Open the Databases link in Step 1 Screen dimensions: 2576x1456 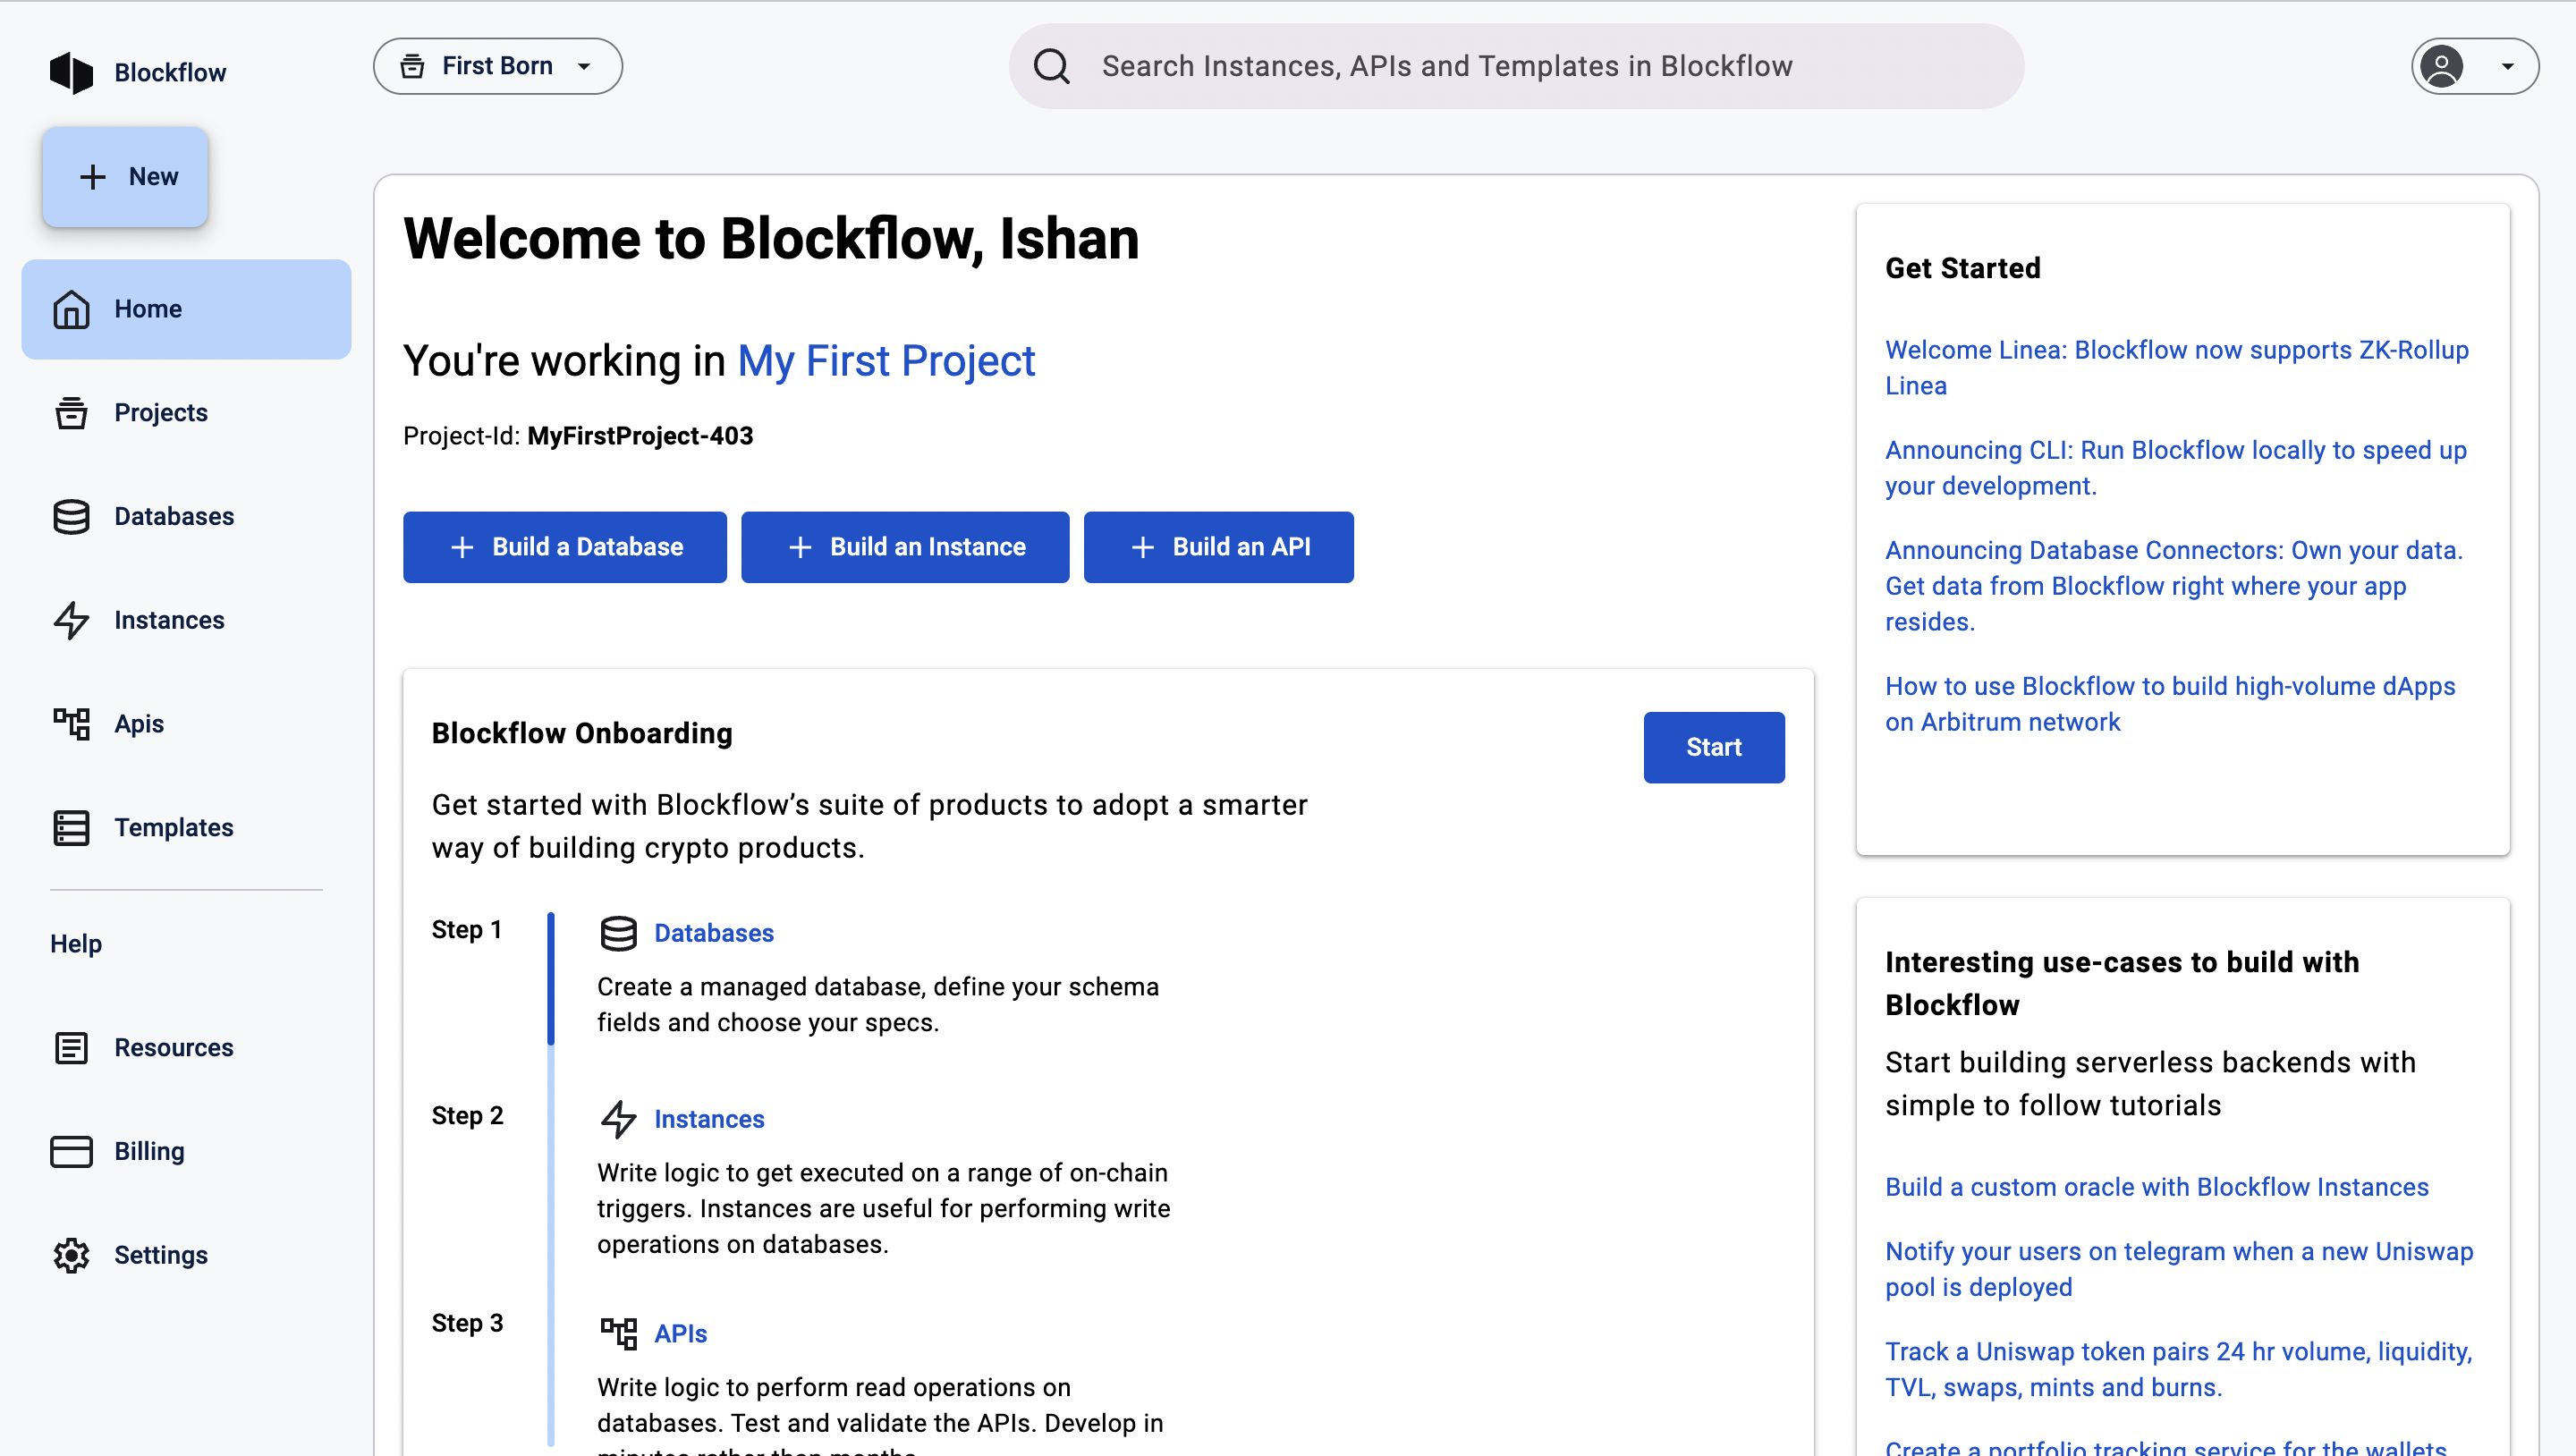[x=713, y=932]
